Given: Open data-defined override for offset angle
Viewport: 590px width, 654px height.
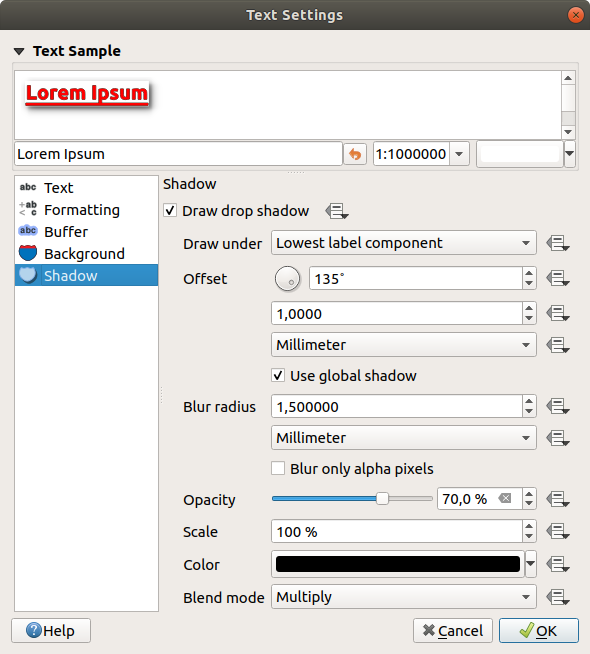Looking at the screenshot, I should click(558, 278).
